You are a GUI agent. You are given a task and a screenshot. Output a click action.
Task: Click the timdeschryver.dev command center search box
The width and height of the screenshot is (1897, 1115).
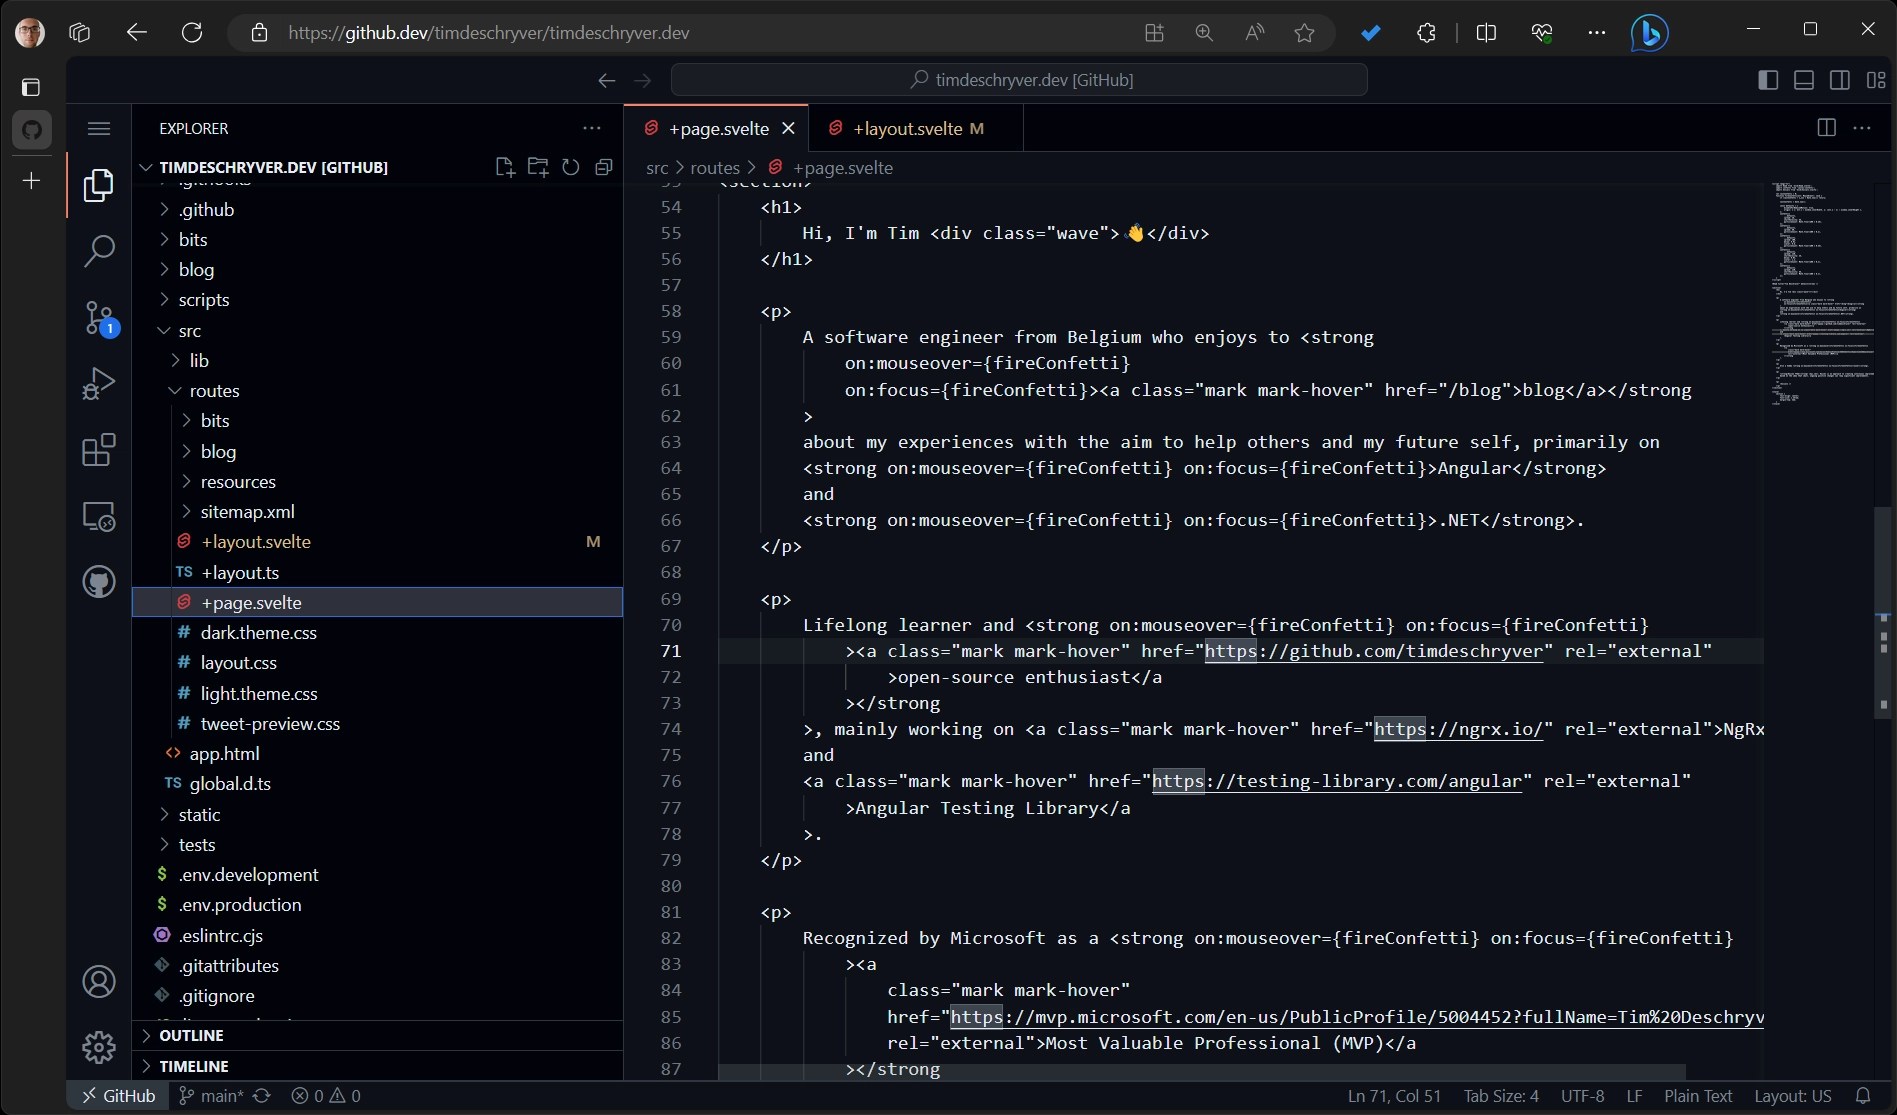(x=1019, y=80)
